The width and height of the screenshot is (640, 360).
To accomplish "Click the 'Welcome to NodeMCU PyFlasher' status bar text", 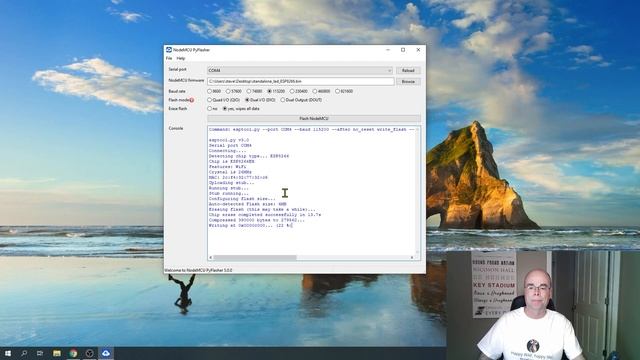I will (x=198, y=270).
